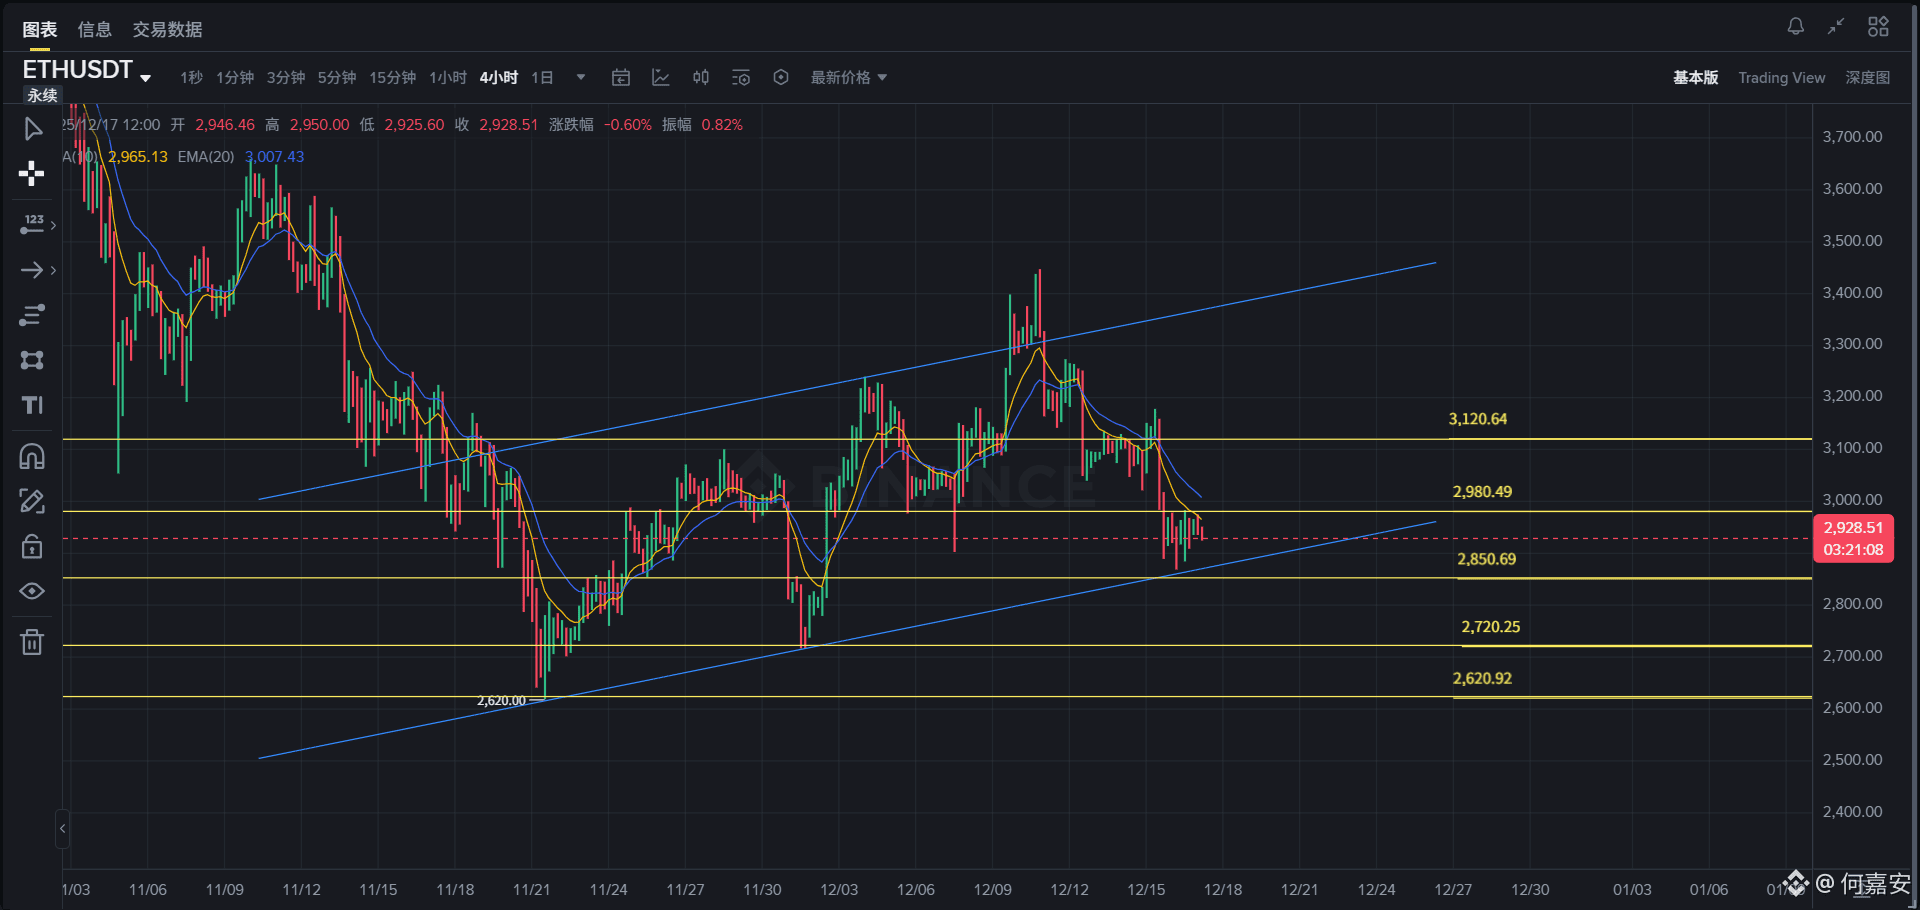Expand more time intervals dropdown arrow
1920x910 pixels.
(x=581, y=77)
